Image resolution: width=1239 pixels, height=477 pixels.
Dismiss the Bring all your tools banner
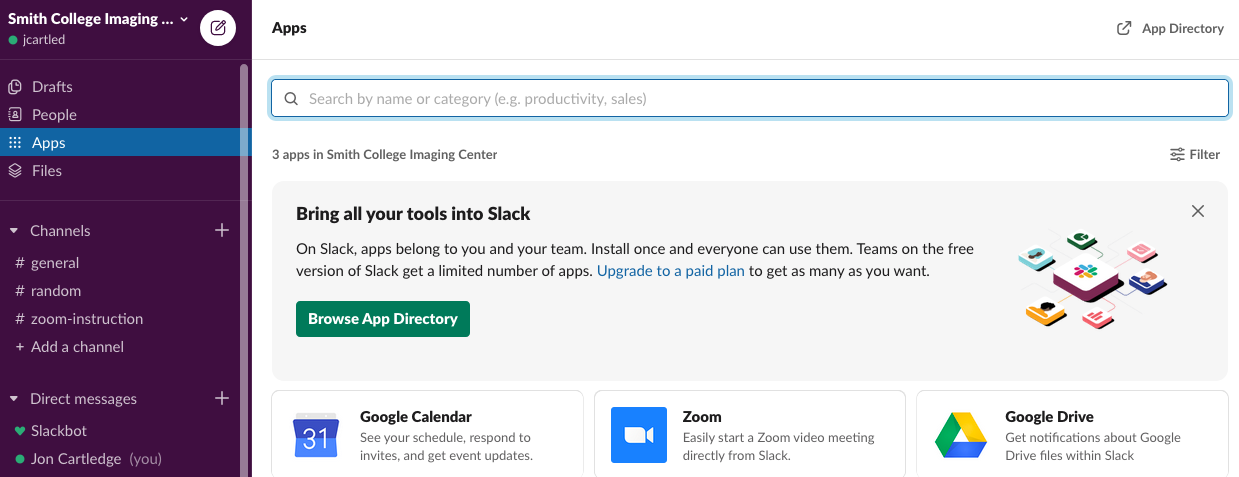coord(1198,211)
